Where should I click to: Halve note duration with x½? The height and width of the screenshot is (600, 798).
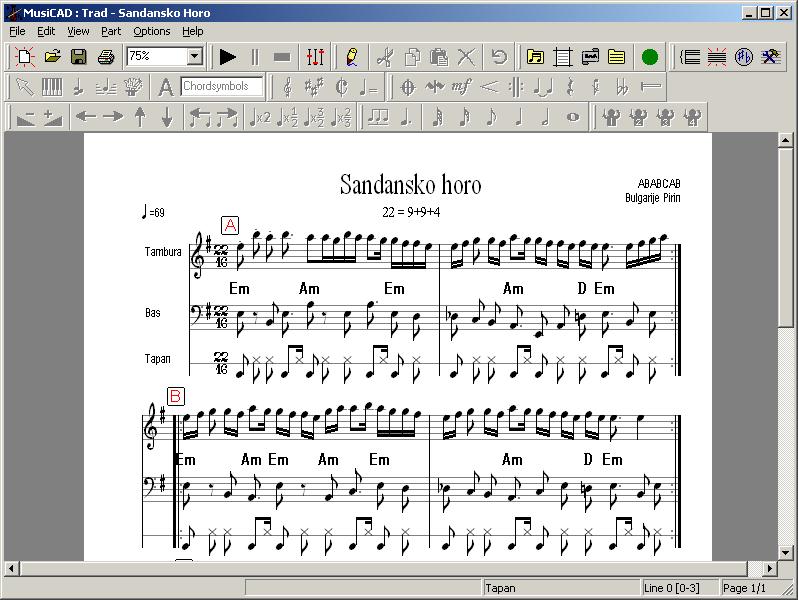pos(288,117)
